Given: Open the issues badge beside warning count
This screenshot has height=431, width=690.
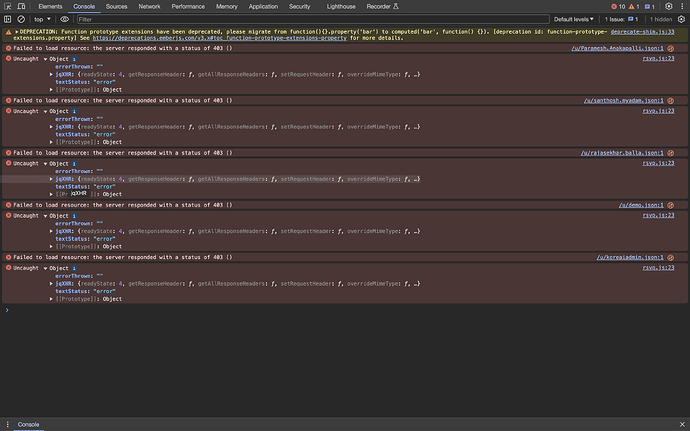Looking at the screenshot, I should pos(650,7).
